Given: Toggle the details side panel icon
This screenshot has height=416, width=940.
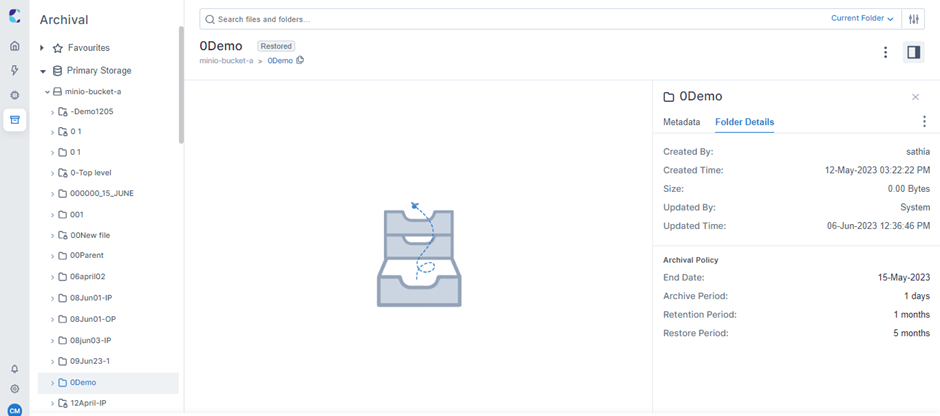Looking at the screenshot, I should click(914, 53).
